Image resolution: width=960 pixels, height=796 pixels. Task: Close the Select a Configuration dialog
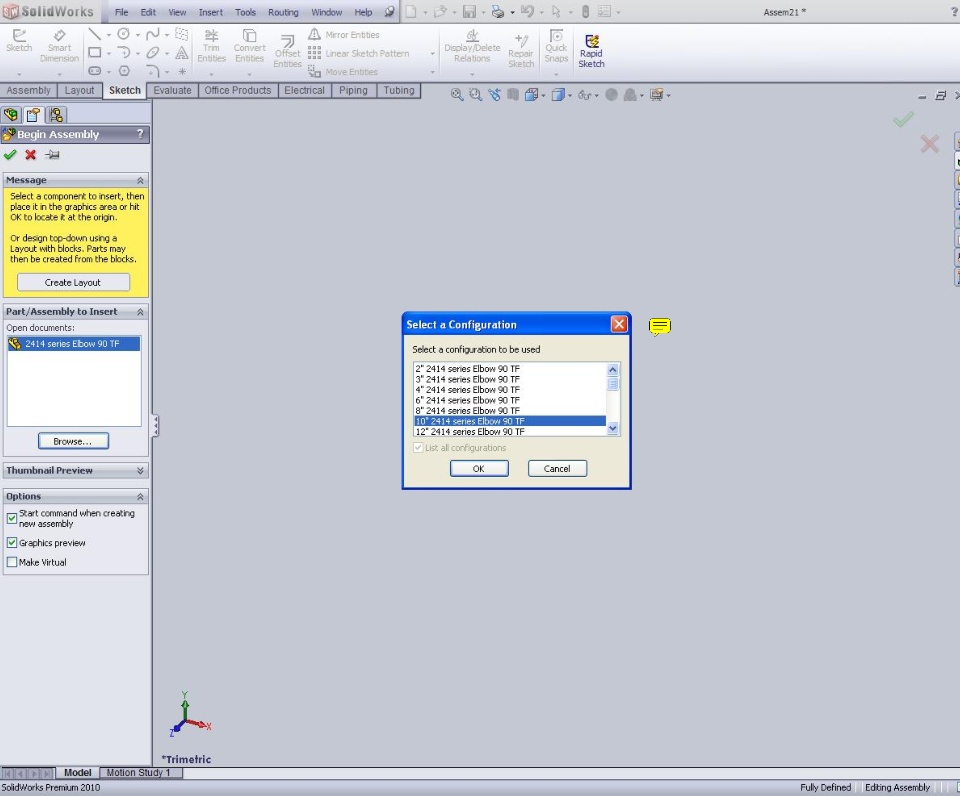pos(619,324)
